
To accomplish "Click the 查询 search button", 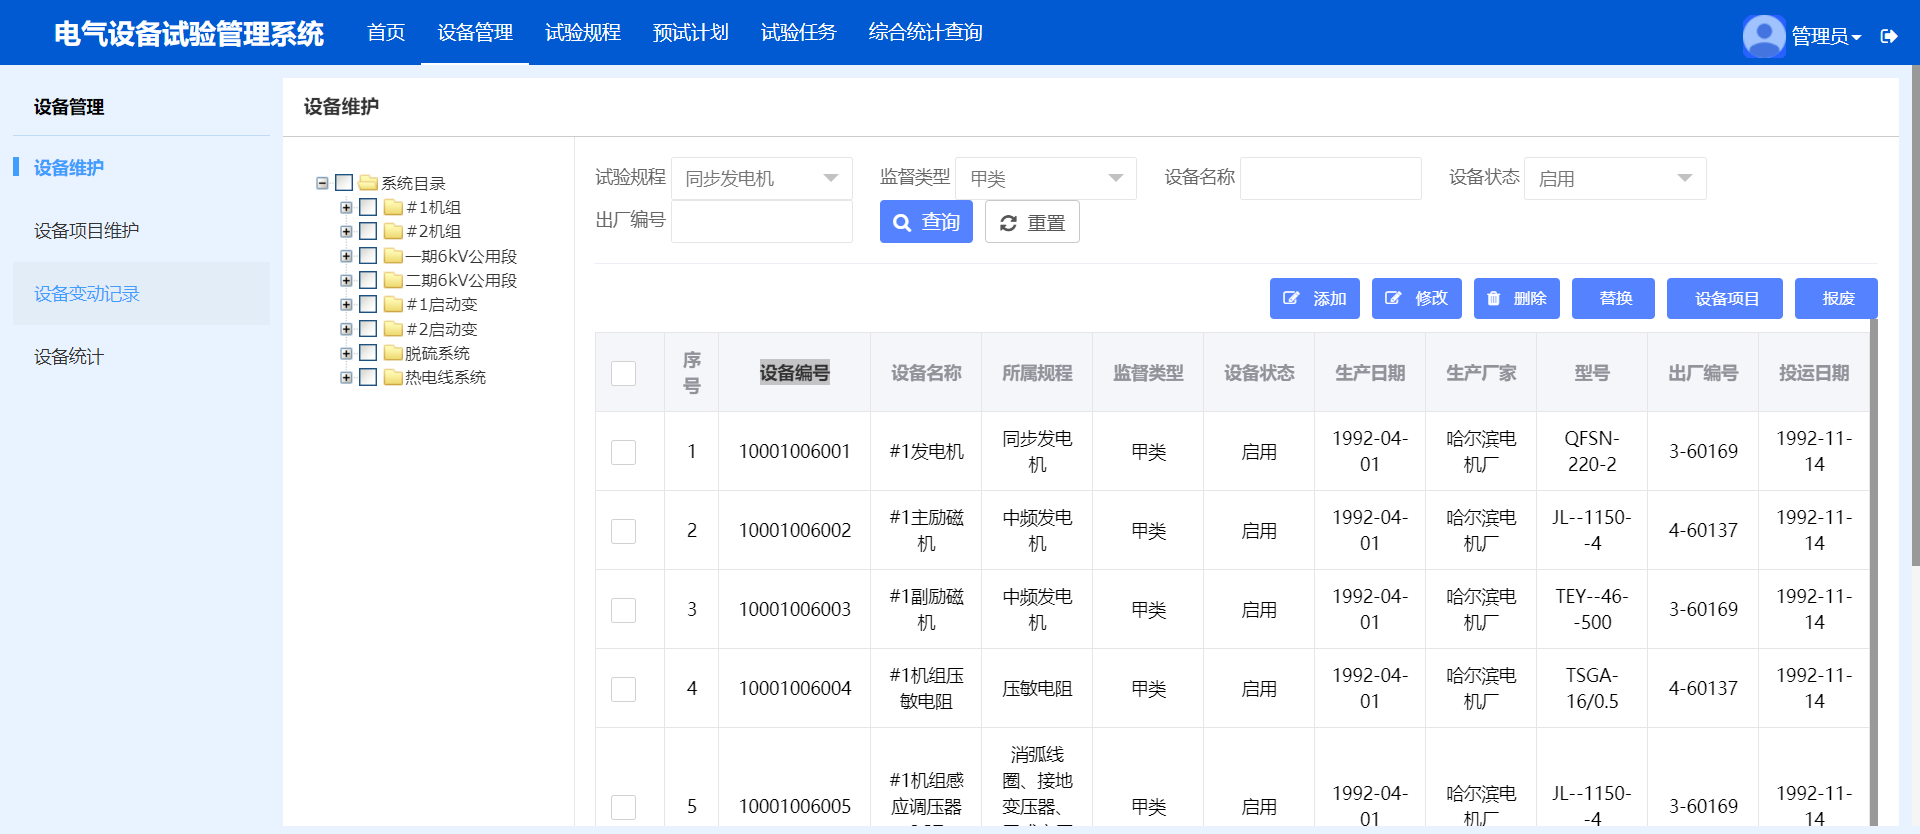I will click(926, 222).
